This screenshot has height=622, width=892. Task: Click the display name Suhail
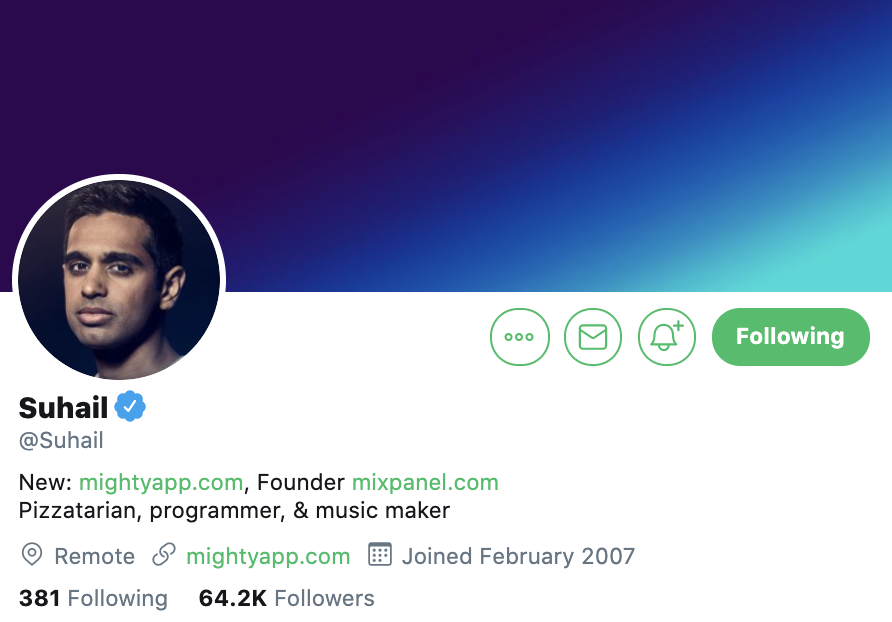click(63, 407)
